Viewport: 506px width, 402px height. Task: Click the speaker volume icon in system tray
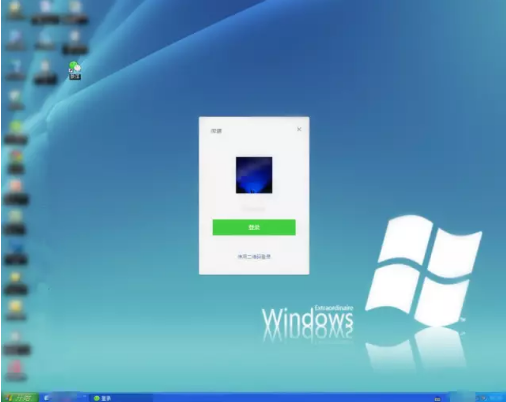483,398
